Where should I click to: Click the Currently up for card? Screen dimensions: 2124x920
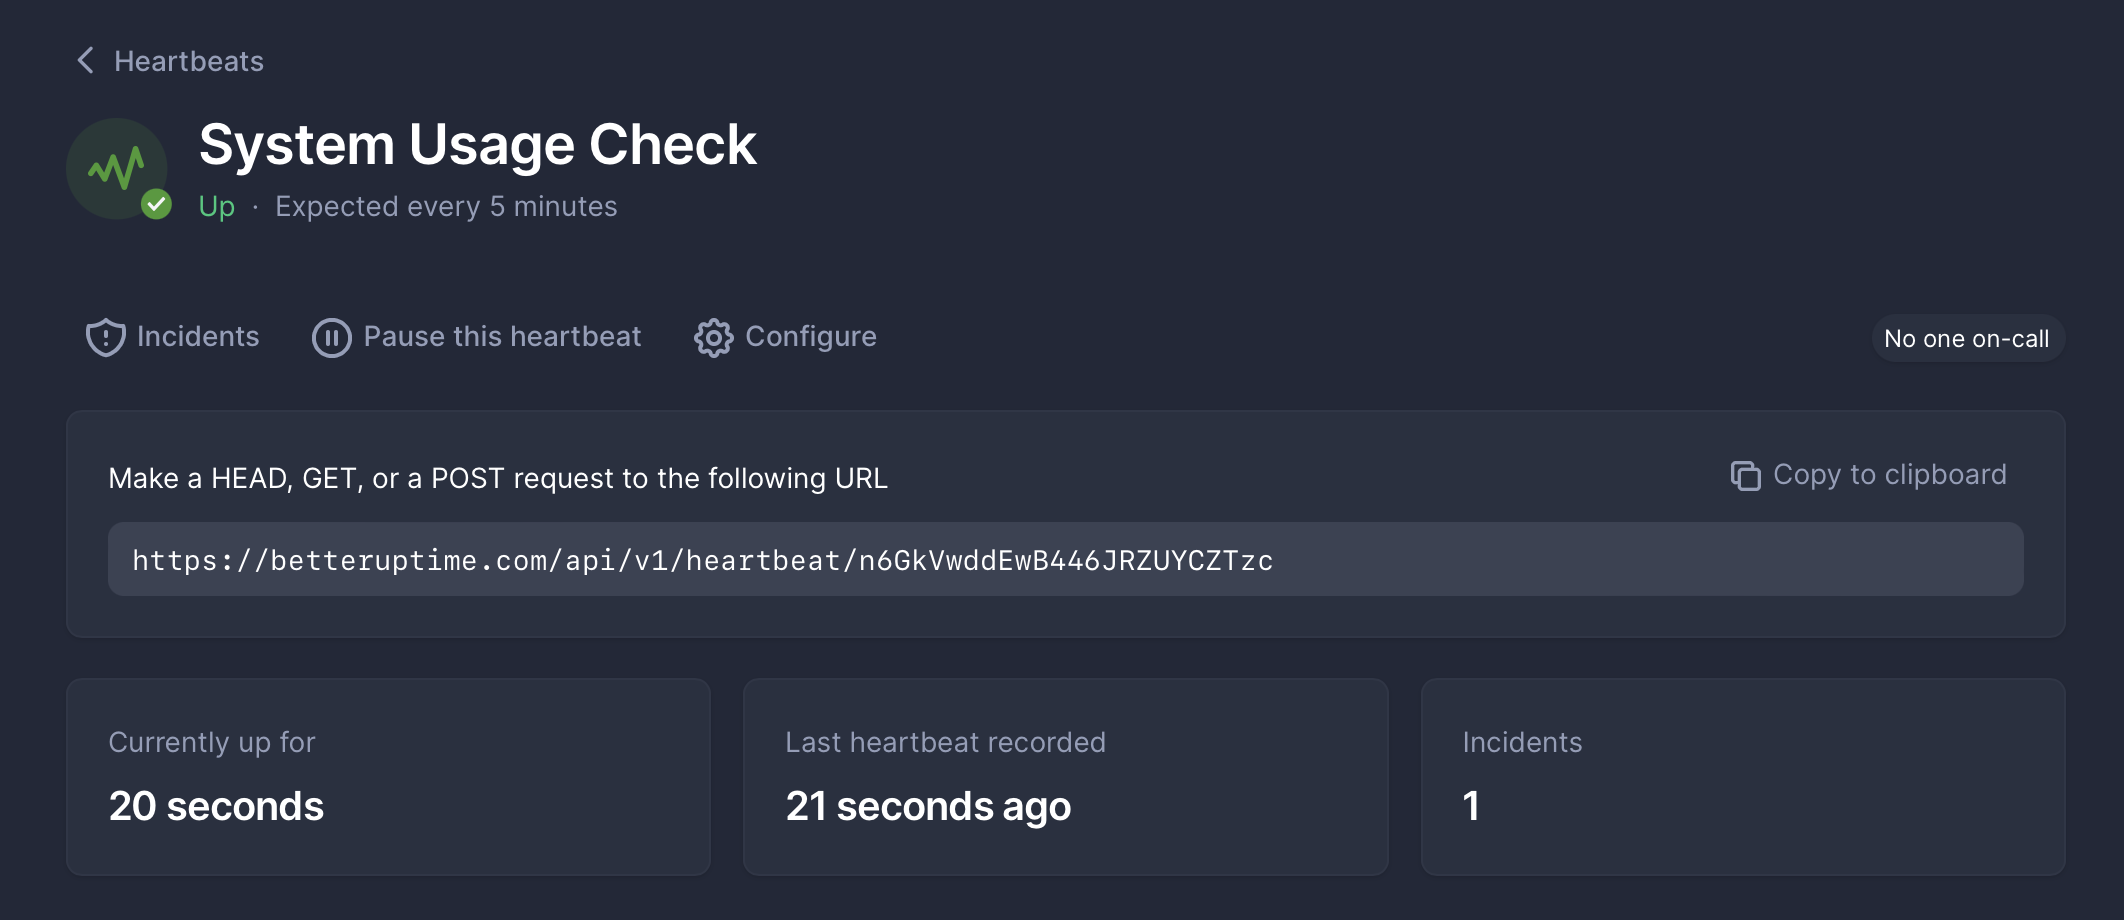point(388,777)
